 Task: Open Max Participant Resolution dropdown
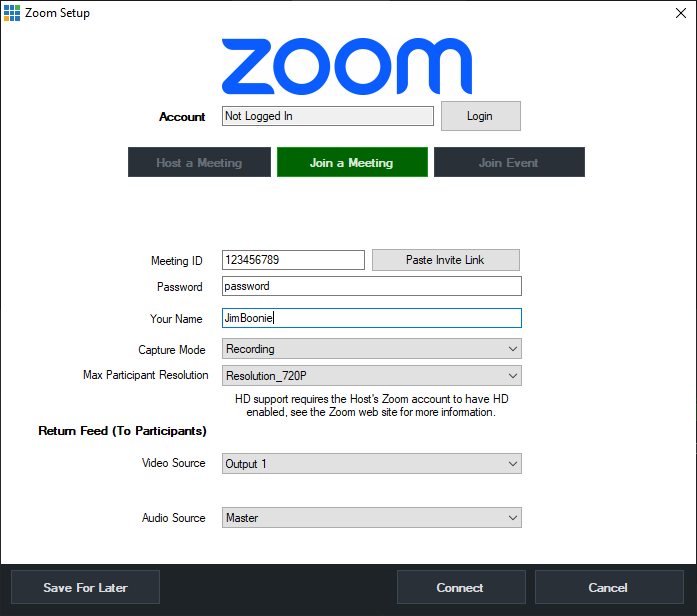coord(371,376)
